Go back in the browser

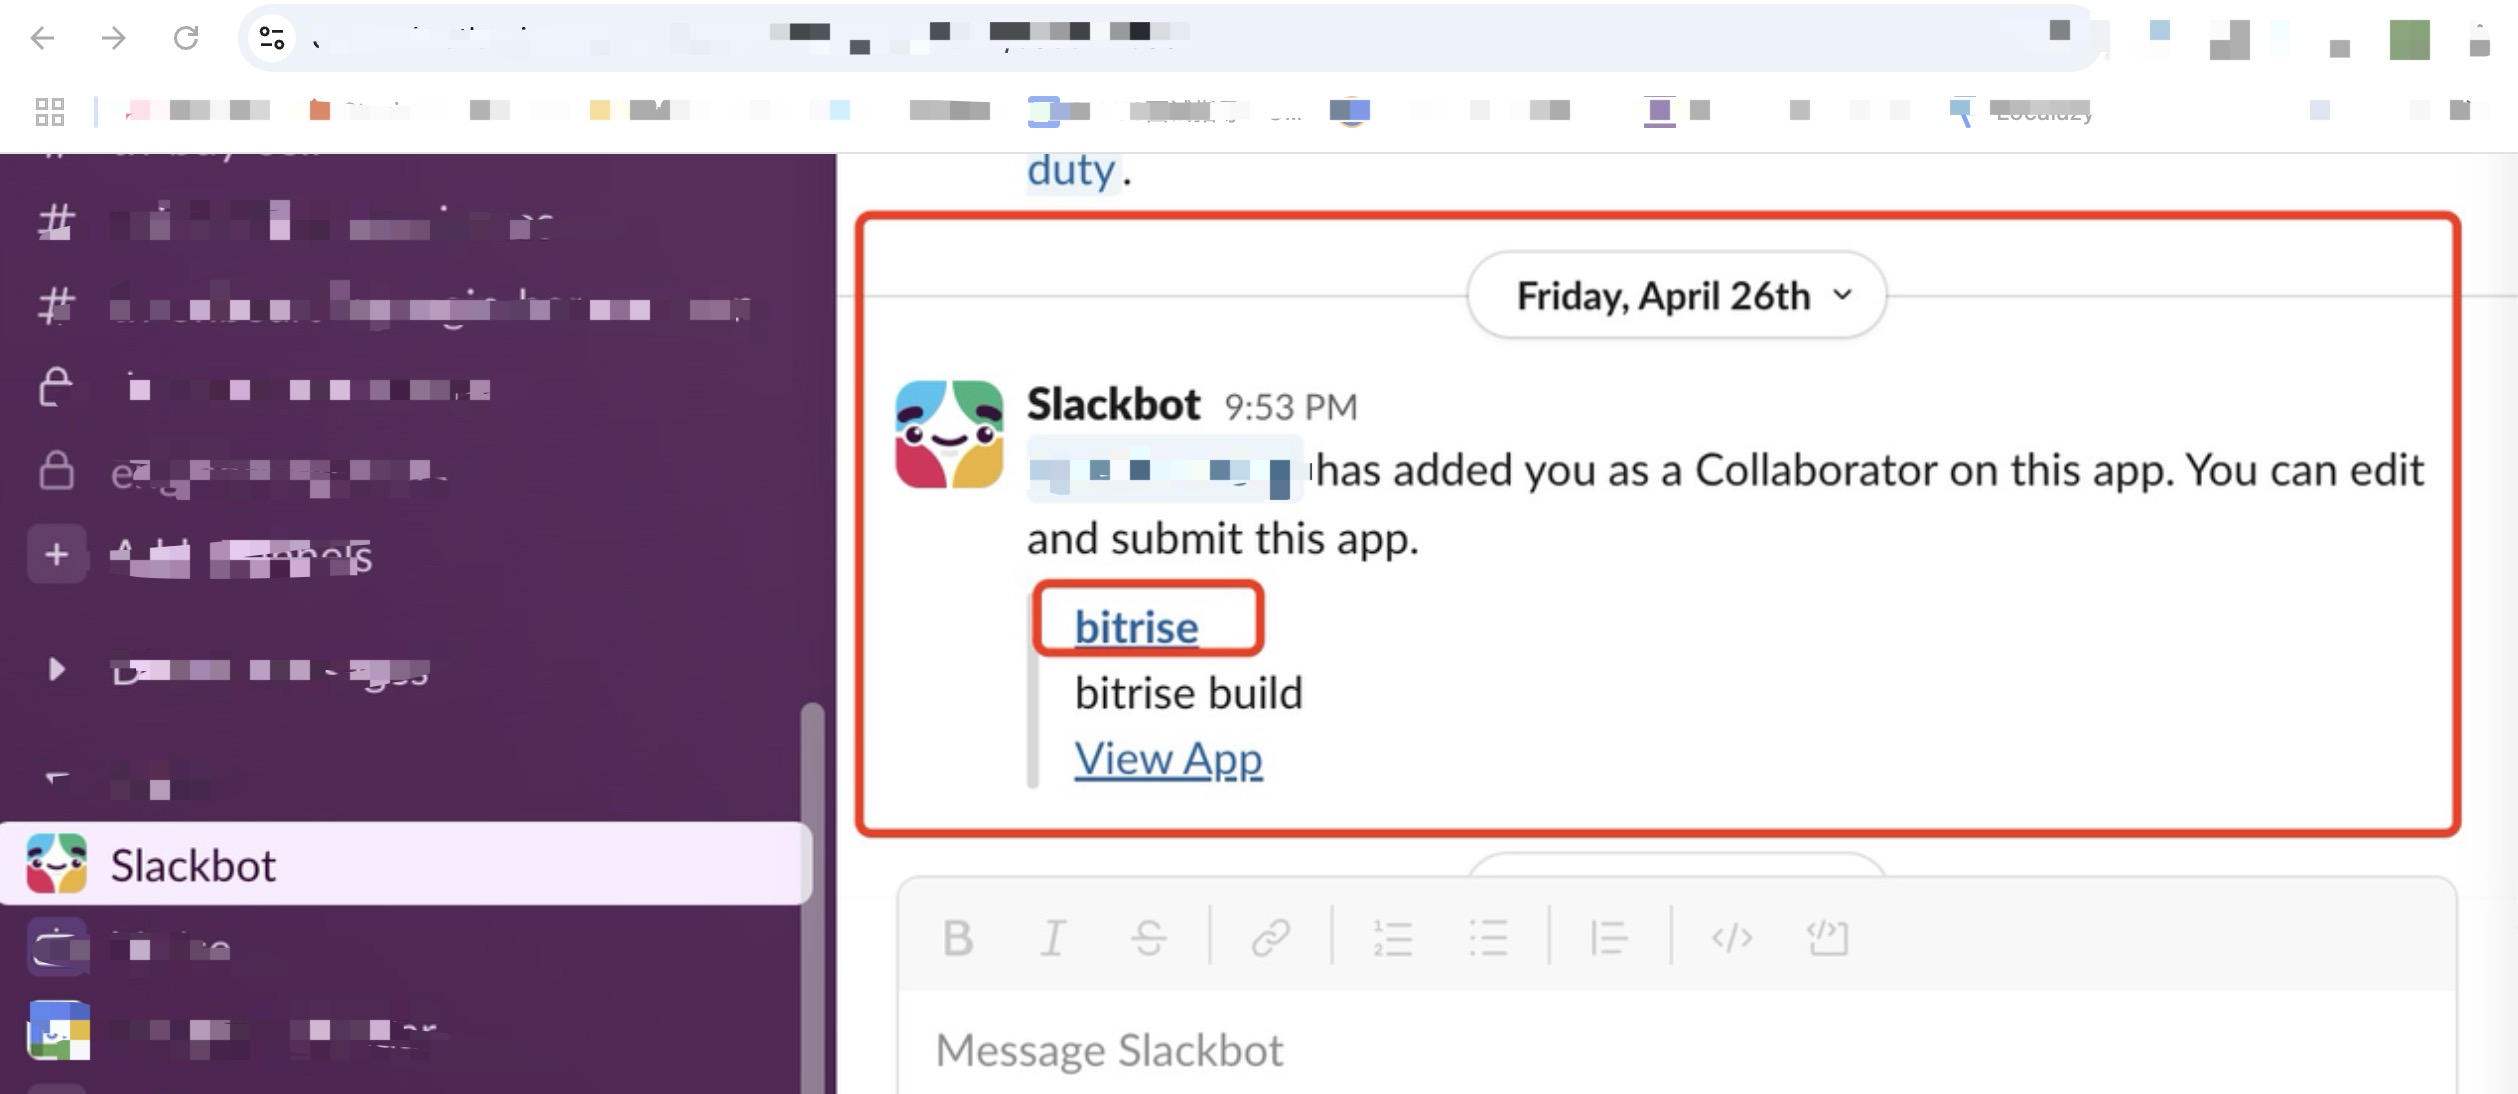42,38
